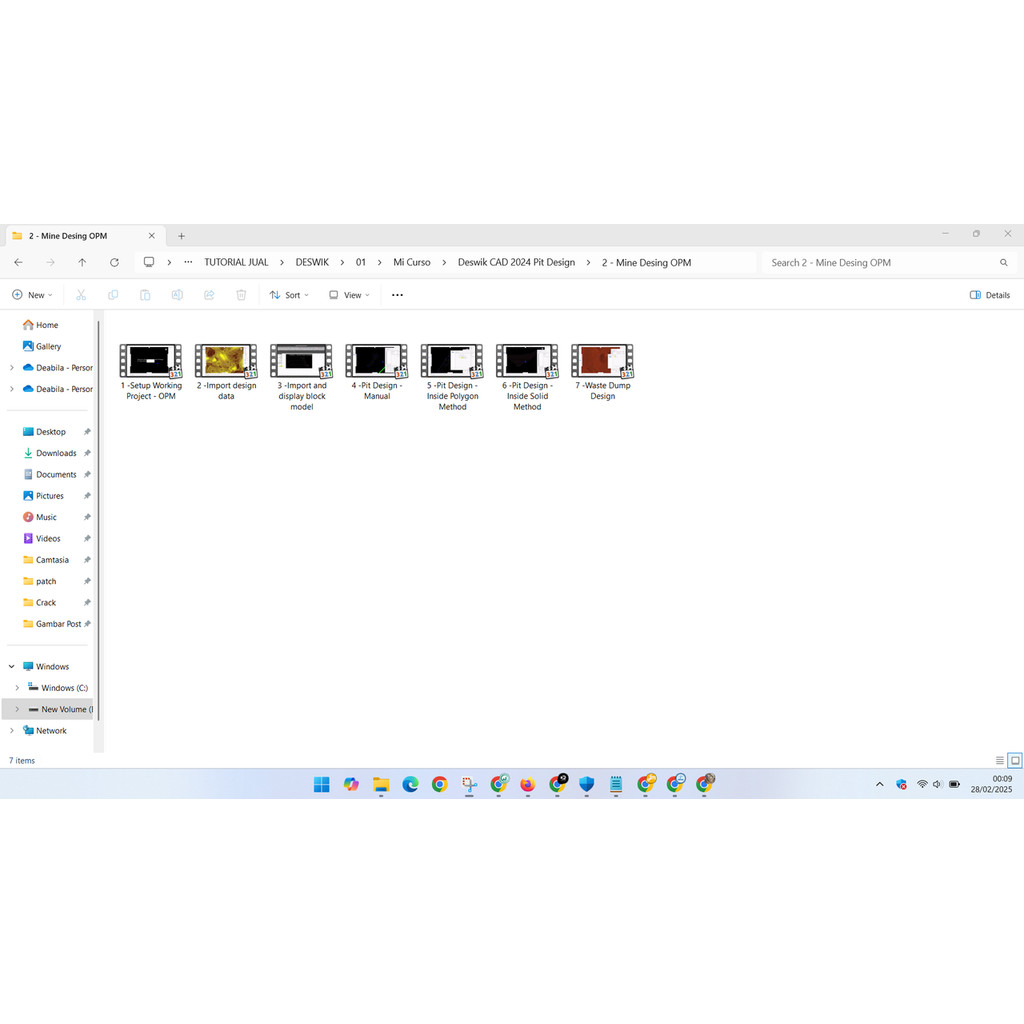Select 1 -Setup Working Project - OPM video

pyautogui.click(x=151, y=373)
